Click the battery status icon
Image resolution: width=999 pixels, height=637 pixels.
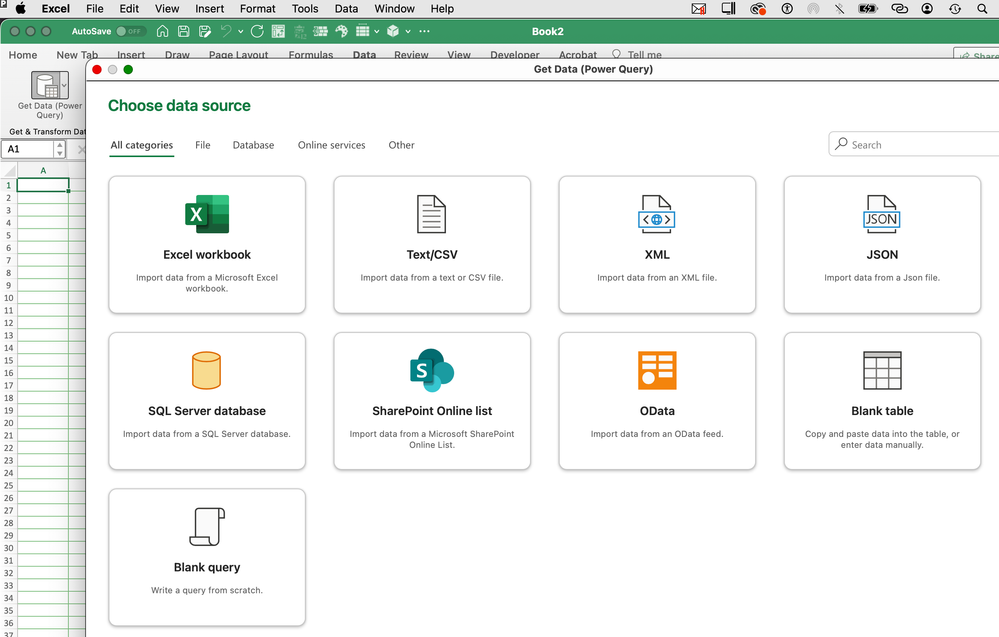pyautogui.click(x=868, y=8)
